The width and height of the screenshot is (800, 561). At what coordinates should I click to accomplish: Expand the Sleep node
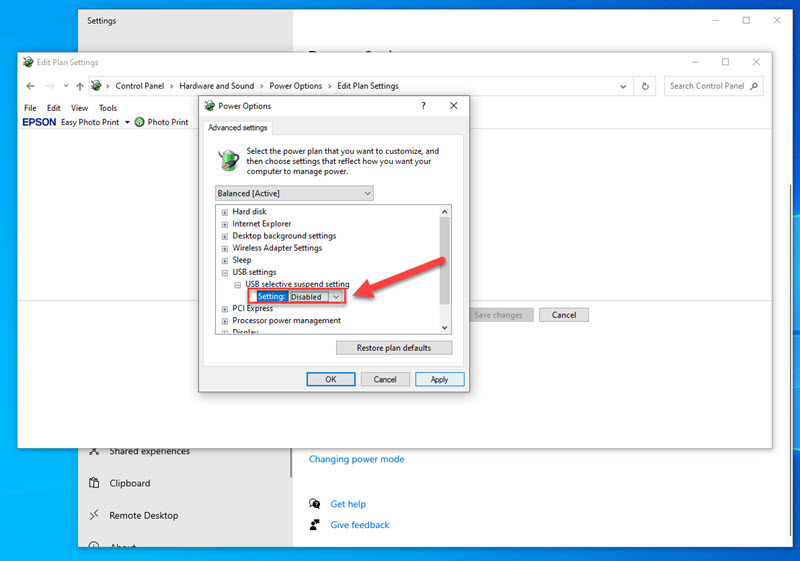(x=224, y=261)
